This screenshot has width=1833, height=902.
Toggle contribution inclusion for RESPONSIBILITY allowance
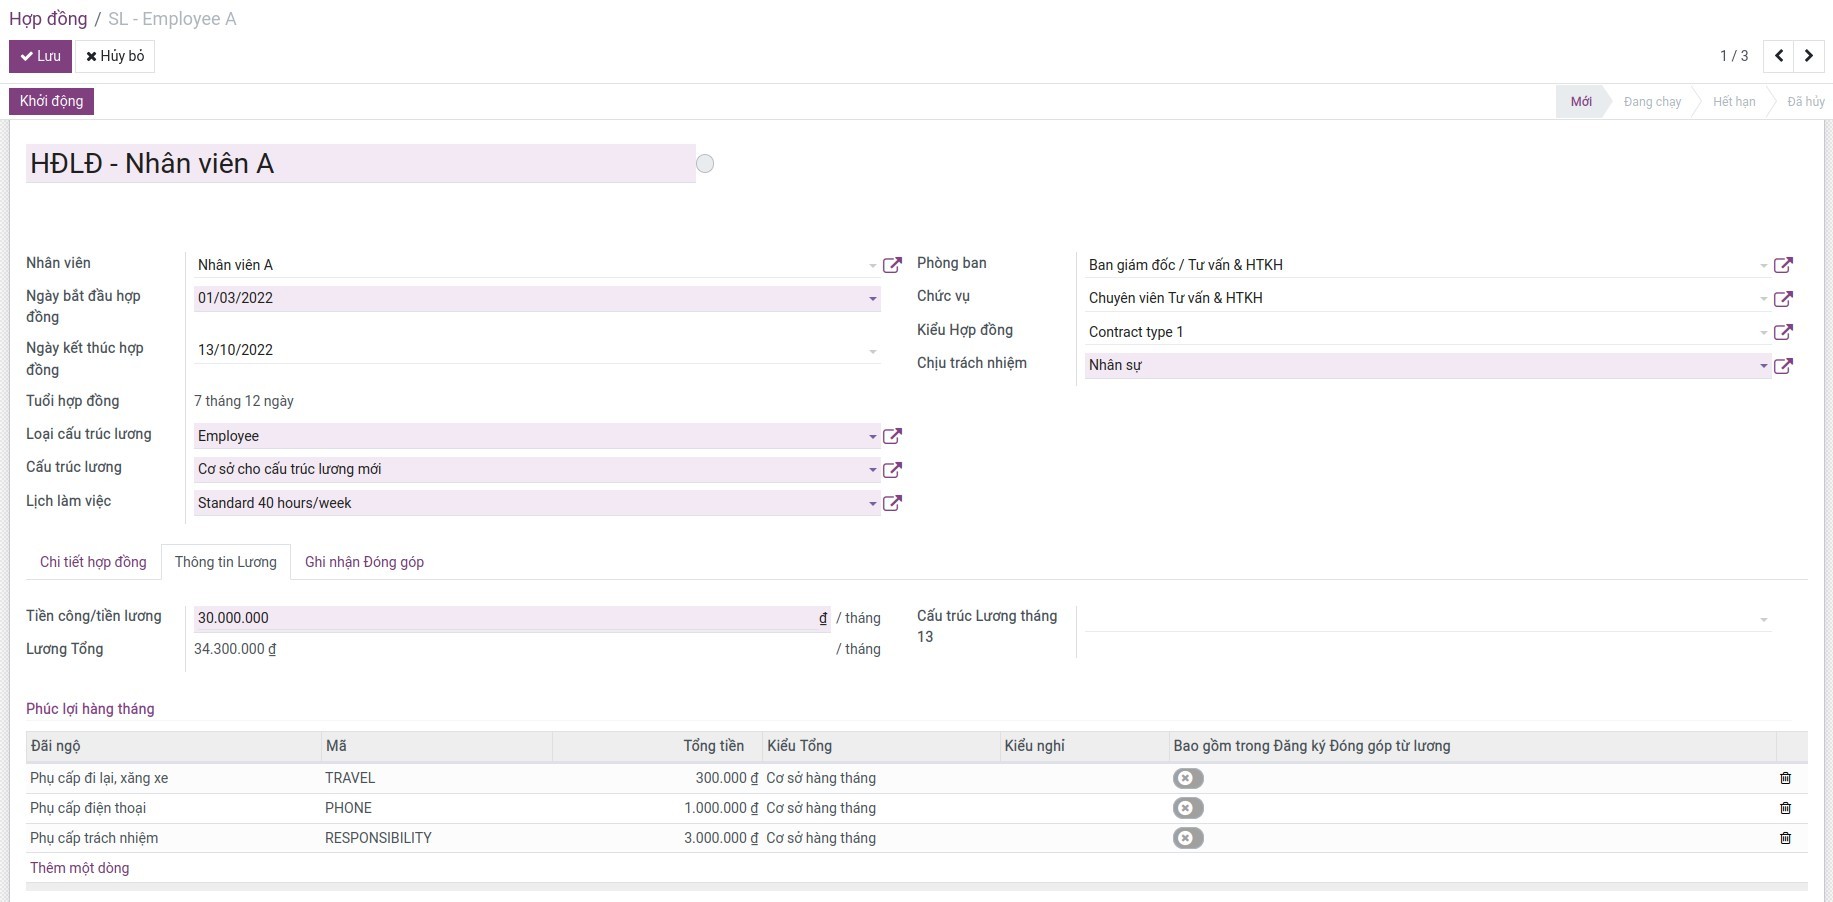click(x=1187, y=838)
